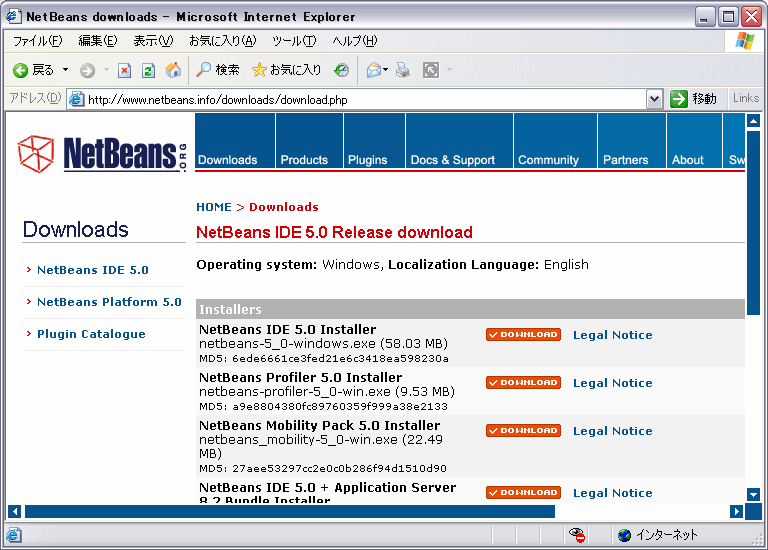
Task: Download NetBeans IDE 5.0 Installer
Action: [523, 335]
